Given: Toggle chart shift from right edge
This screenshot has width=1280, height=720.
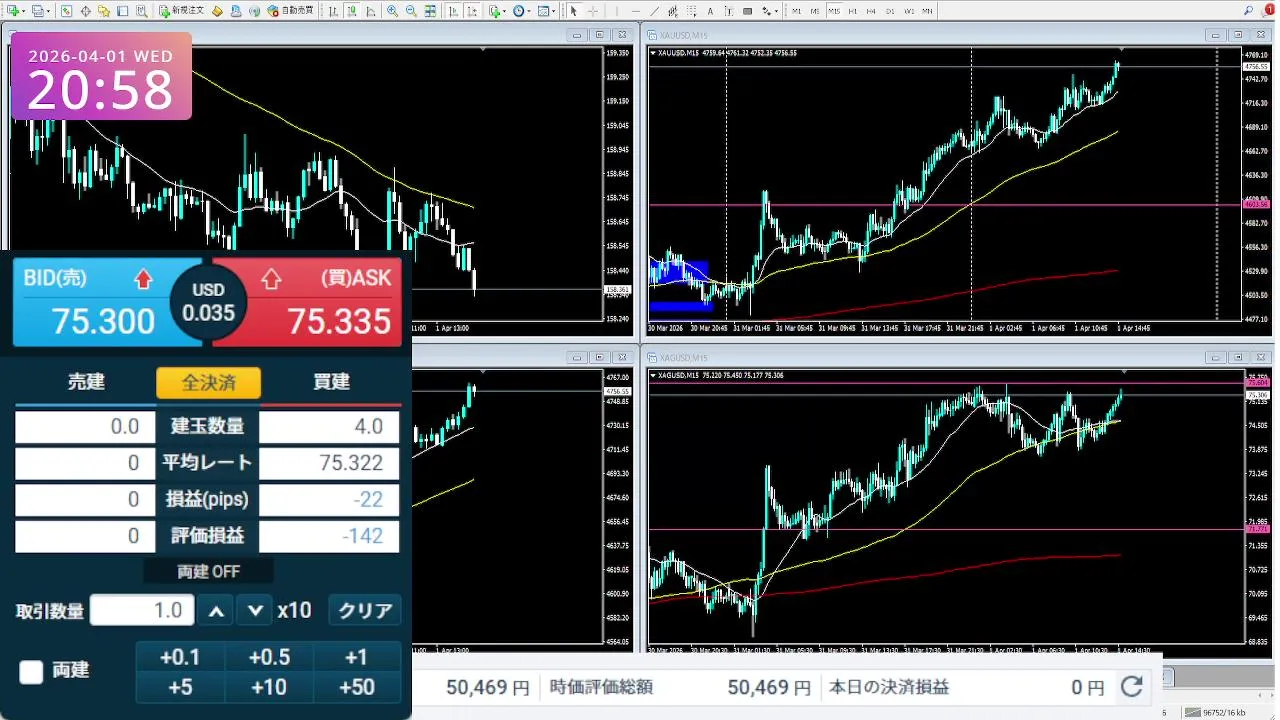Looking at the screenshot, I should click(x=471, y=10).
